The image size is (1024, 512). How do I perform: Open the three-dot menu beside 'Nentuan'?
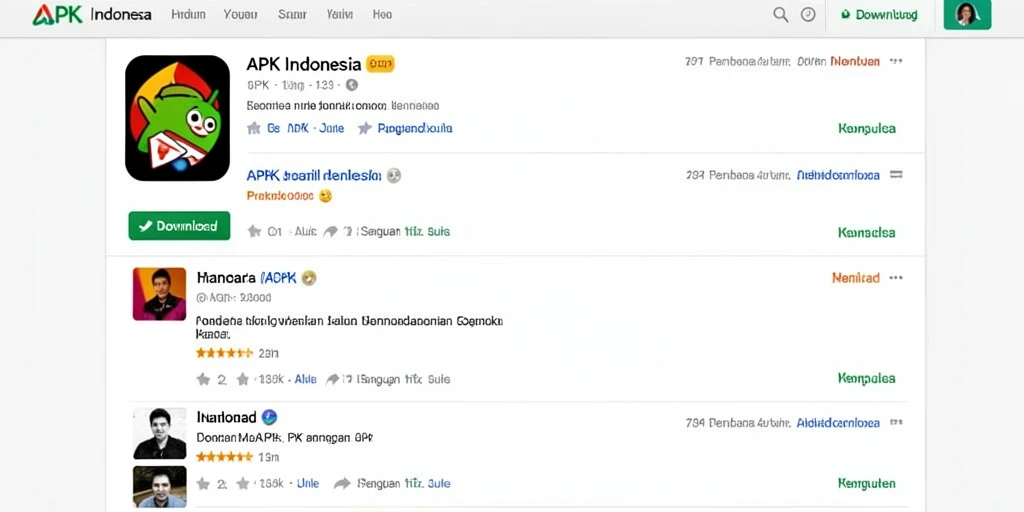click(896, 61)
